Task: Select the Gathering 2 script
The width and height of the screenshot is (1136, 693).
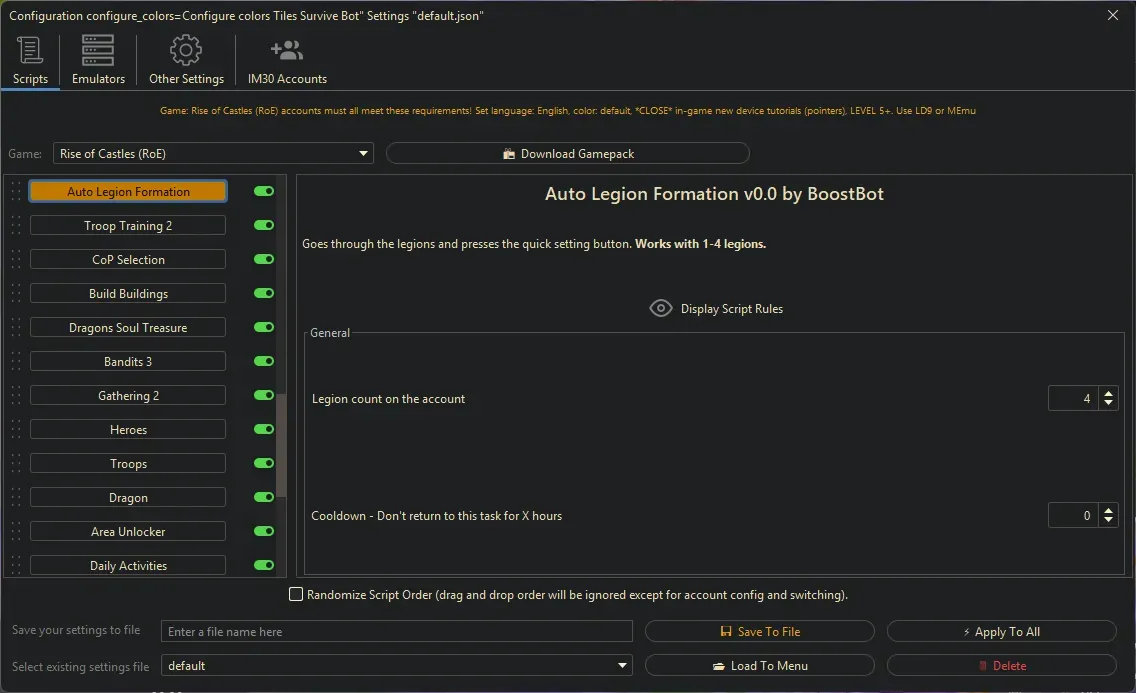Action: tap(128, 395)
